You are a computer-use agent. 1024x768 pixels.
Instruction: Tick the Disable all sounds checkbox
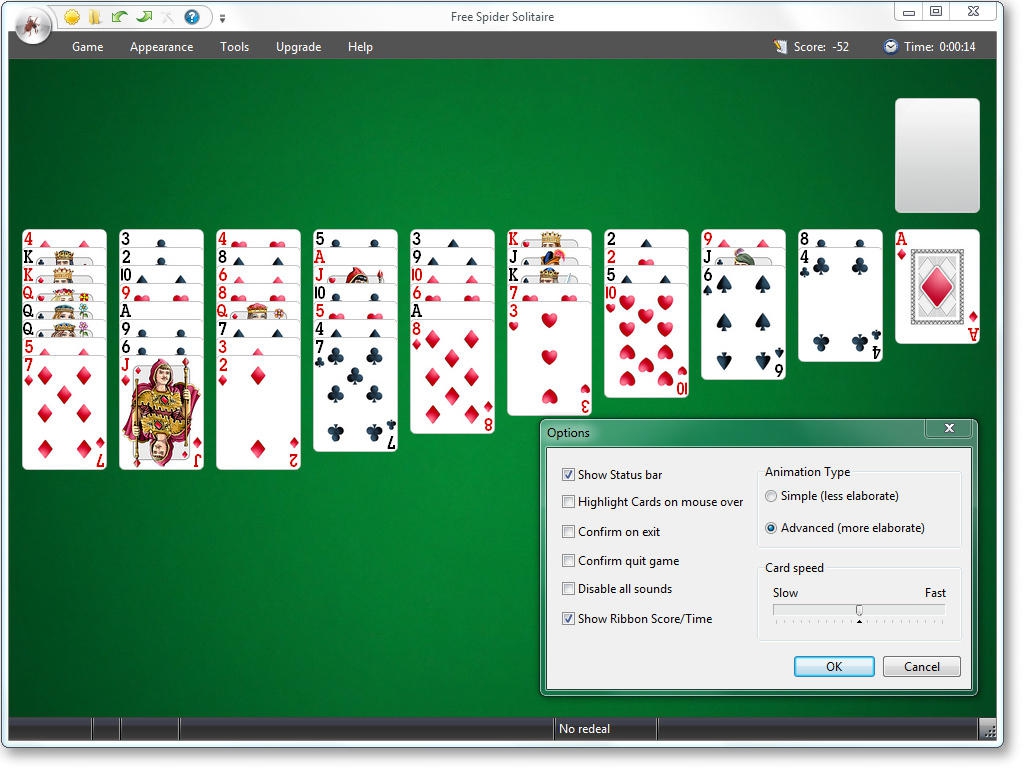click(568, 588)
